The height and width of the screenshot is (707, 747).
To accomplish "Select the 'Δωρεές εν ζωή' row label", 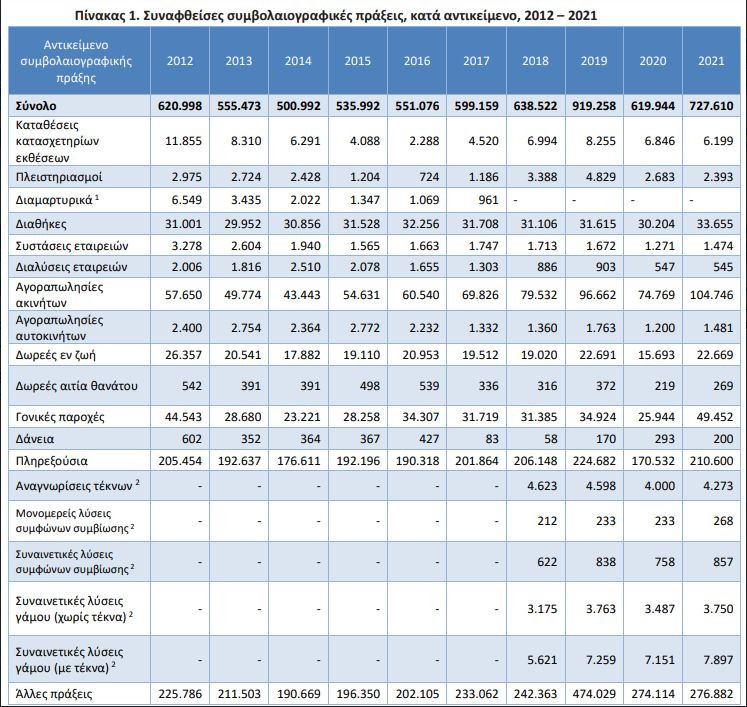I will [55, 355].
